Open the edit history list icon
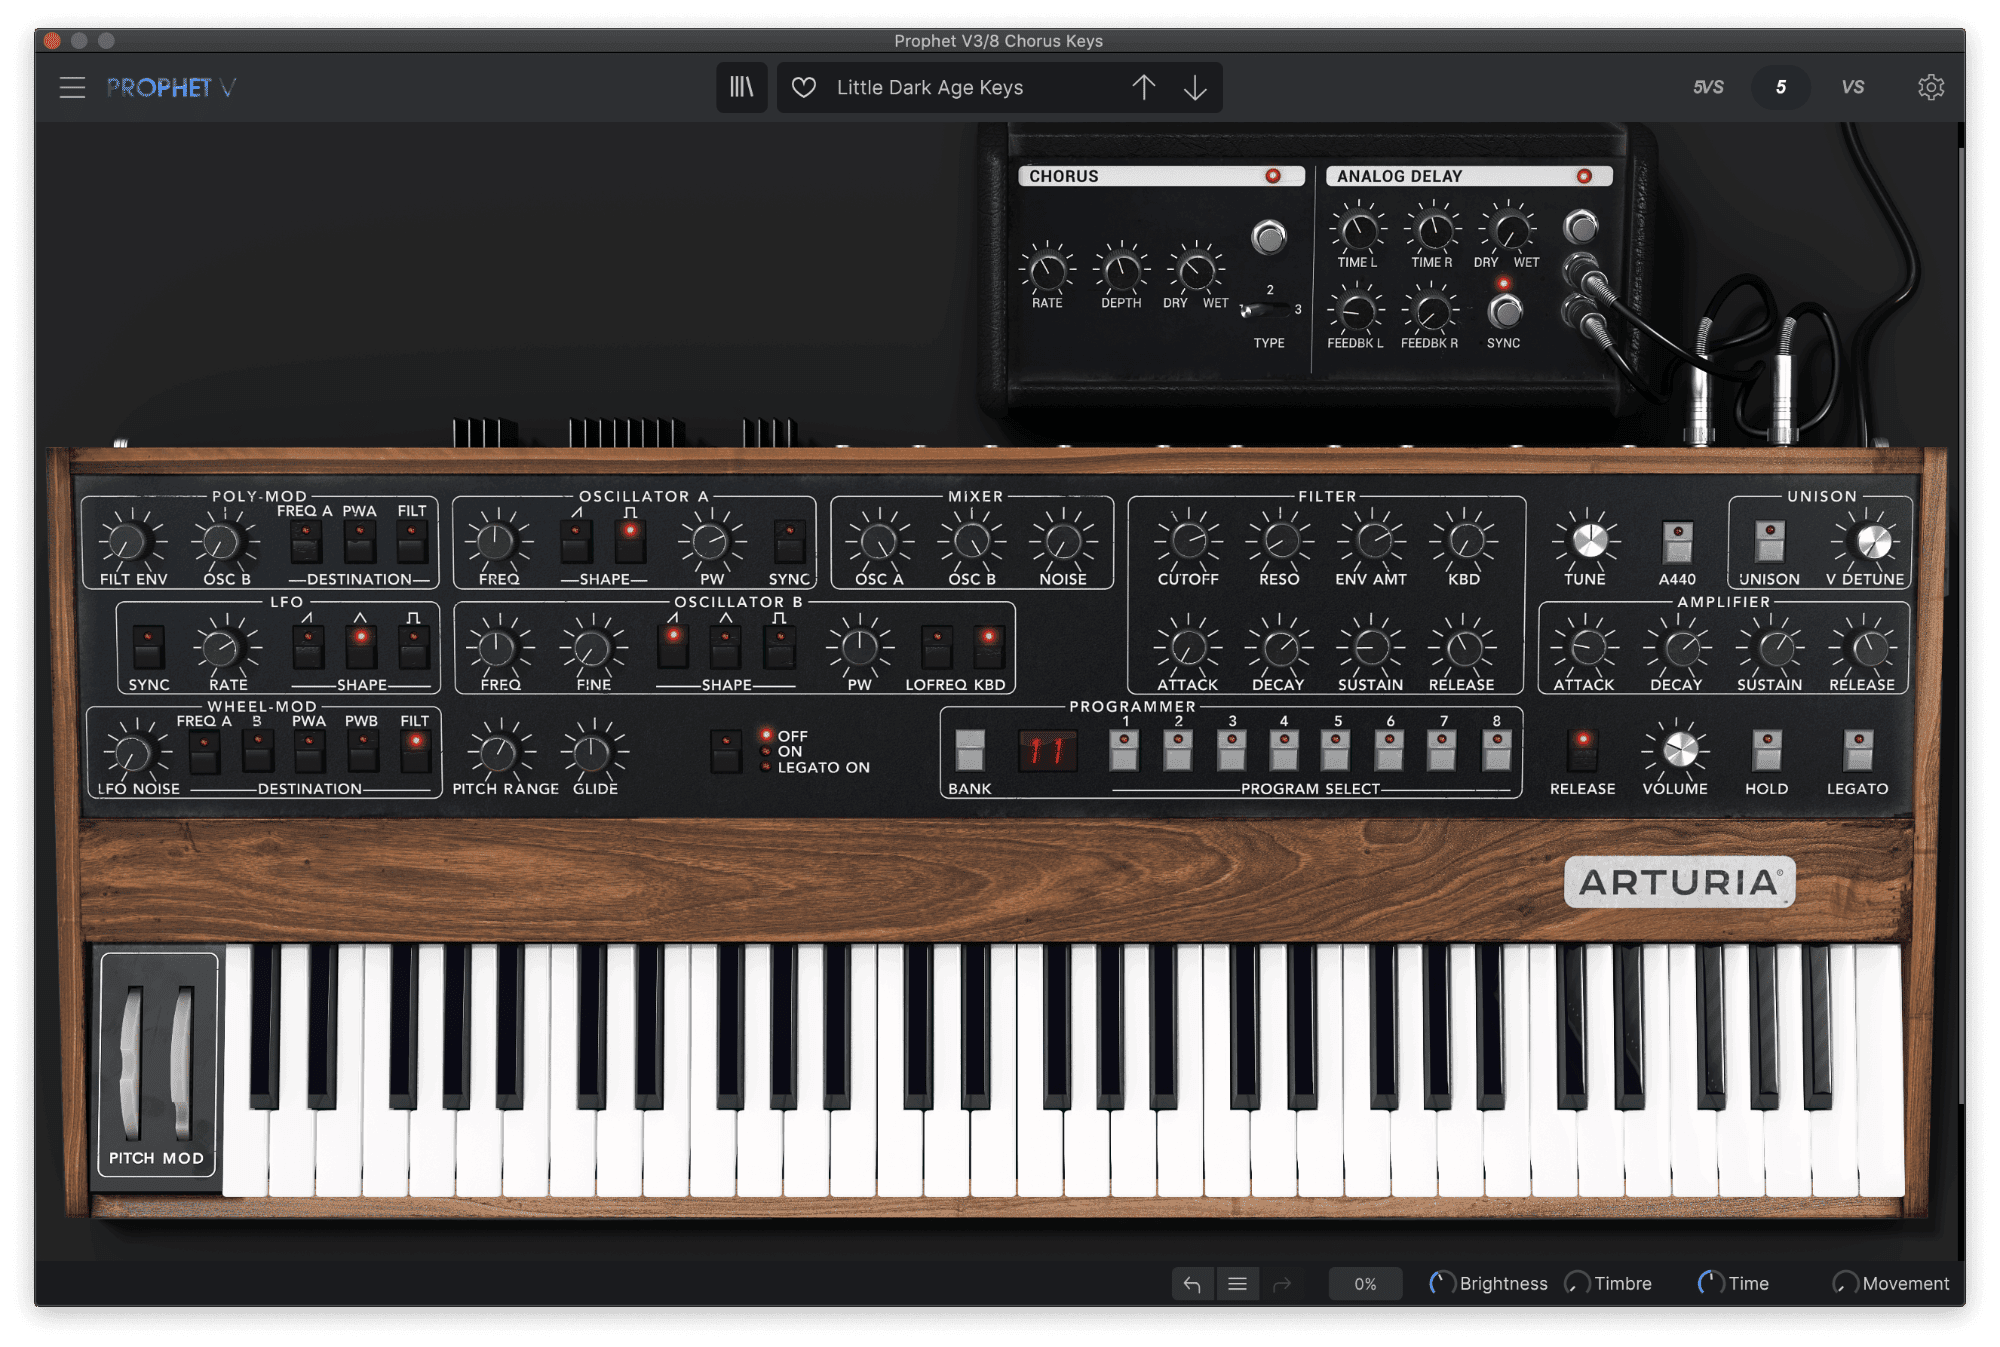The height and width of the screenshot is (1347, 2000). pyautogui.click(x=1237, y=1284)
